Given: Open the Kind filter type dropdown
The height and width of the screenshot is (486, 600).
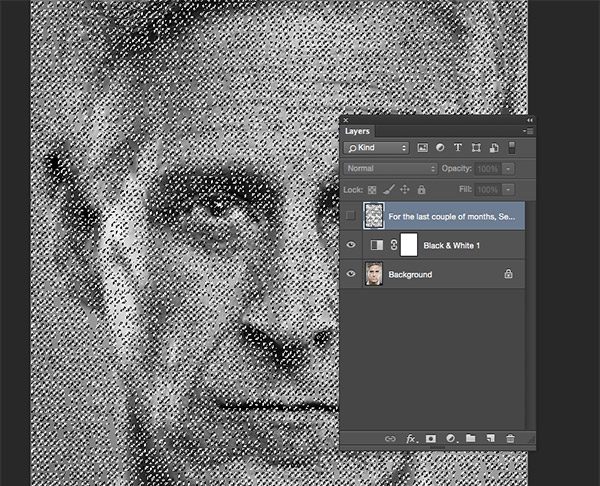Looking at the screenshot, I should pyautogui.click(x=376, y=148).
